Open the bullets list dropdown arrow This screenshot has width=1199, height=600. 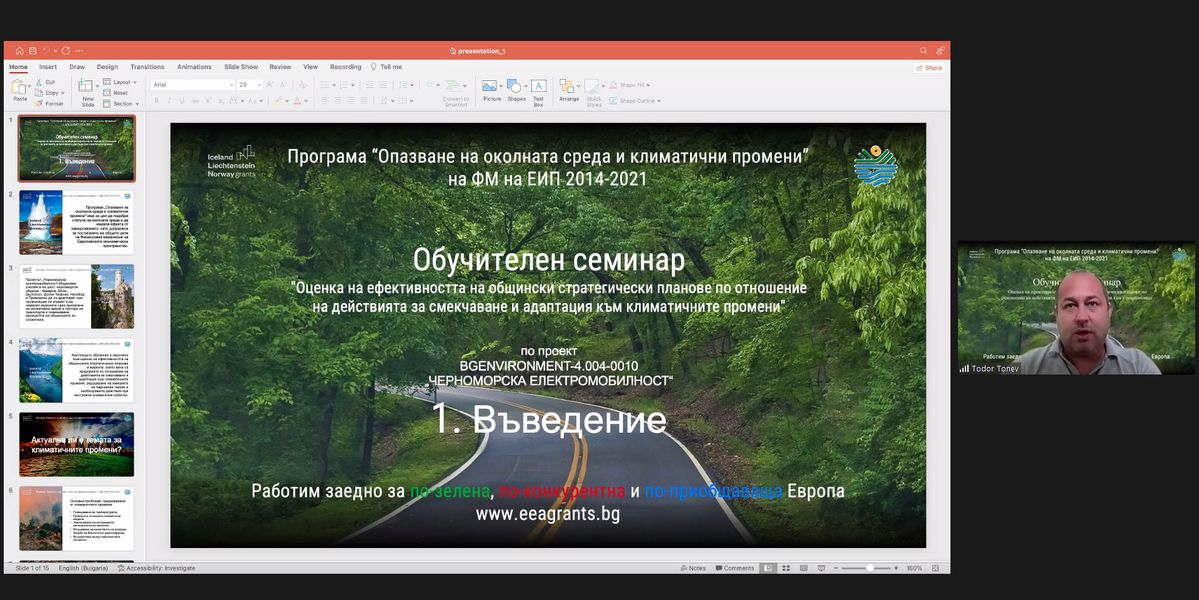pyautogui.click(x=333, y=85)
